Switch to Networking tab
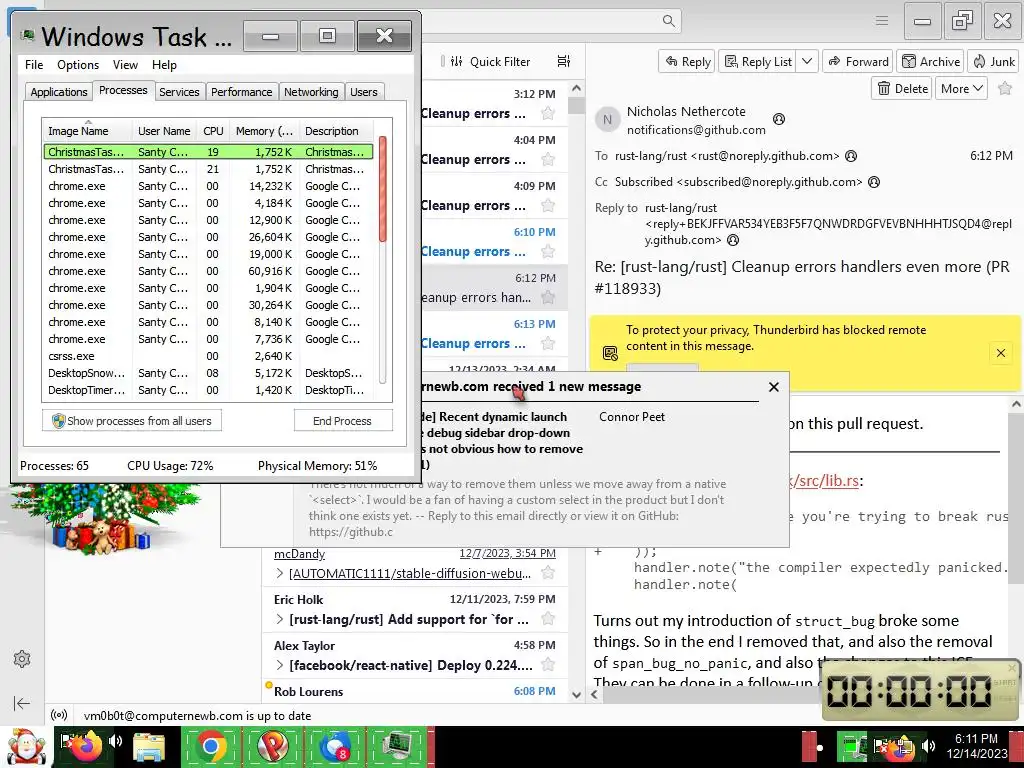 [311, 92]
